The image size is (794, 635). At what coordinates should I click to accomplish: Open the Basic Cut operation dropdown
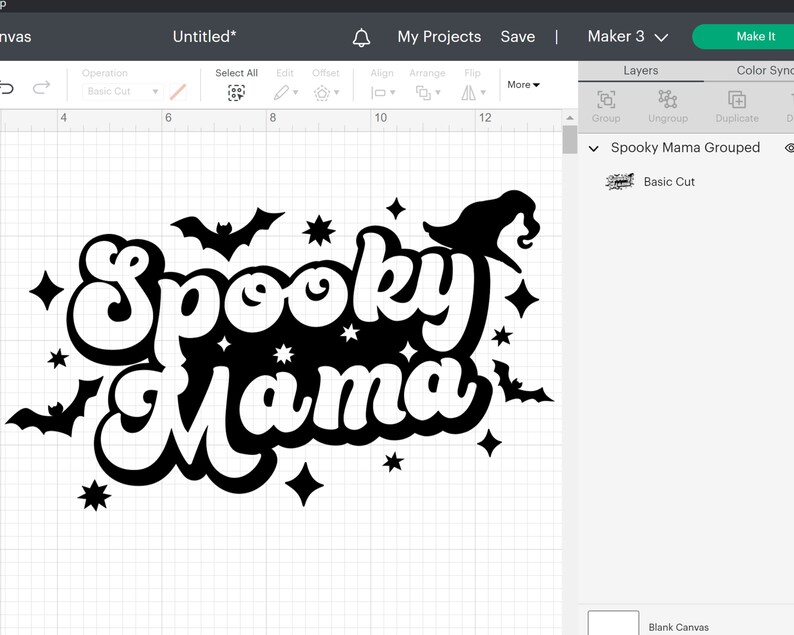click(x=122, y=92)
